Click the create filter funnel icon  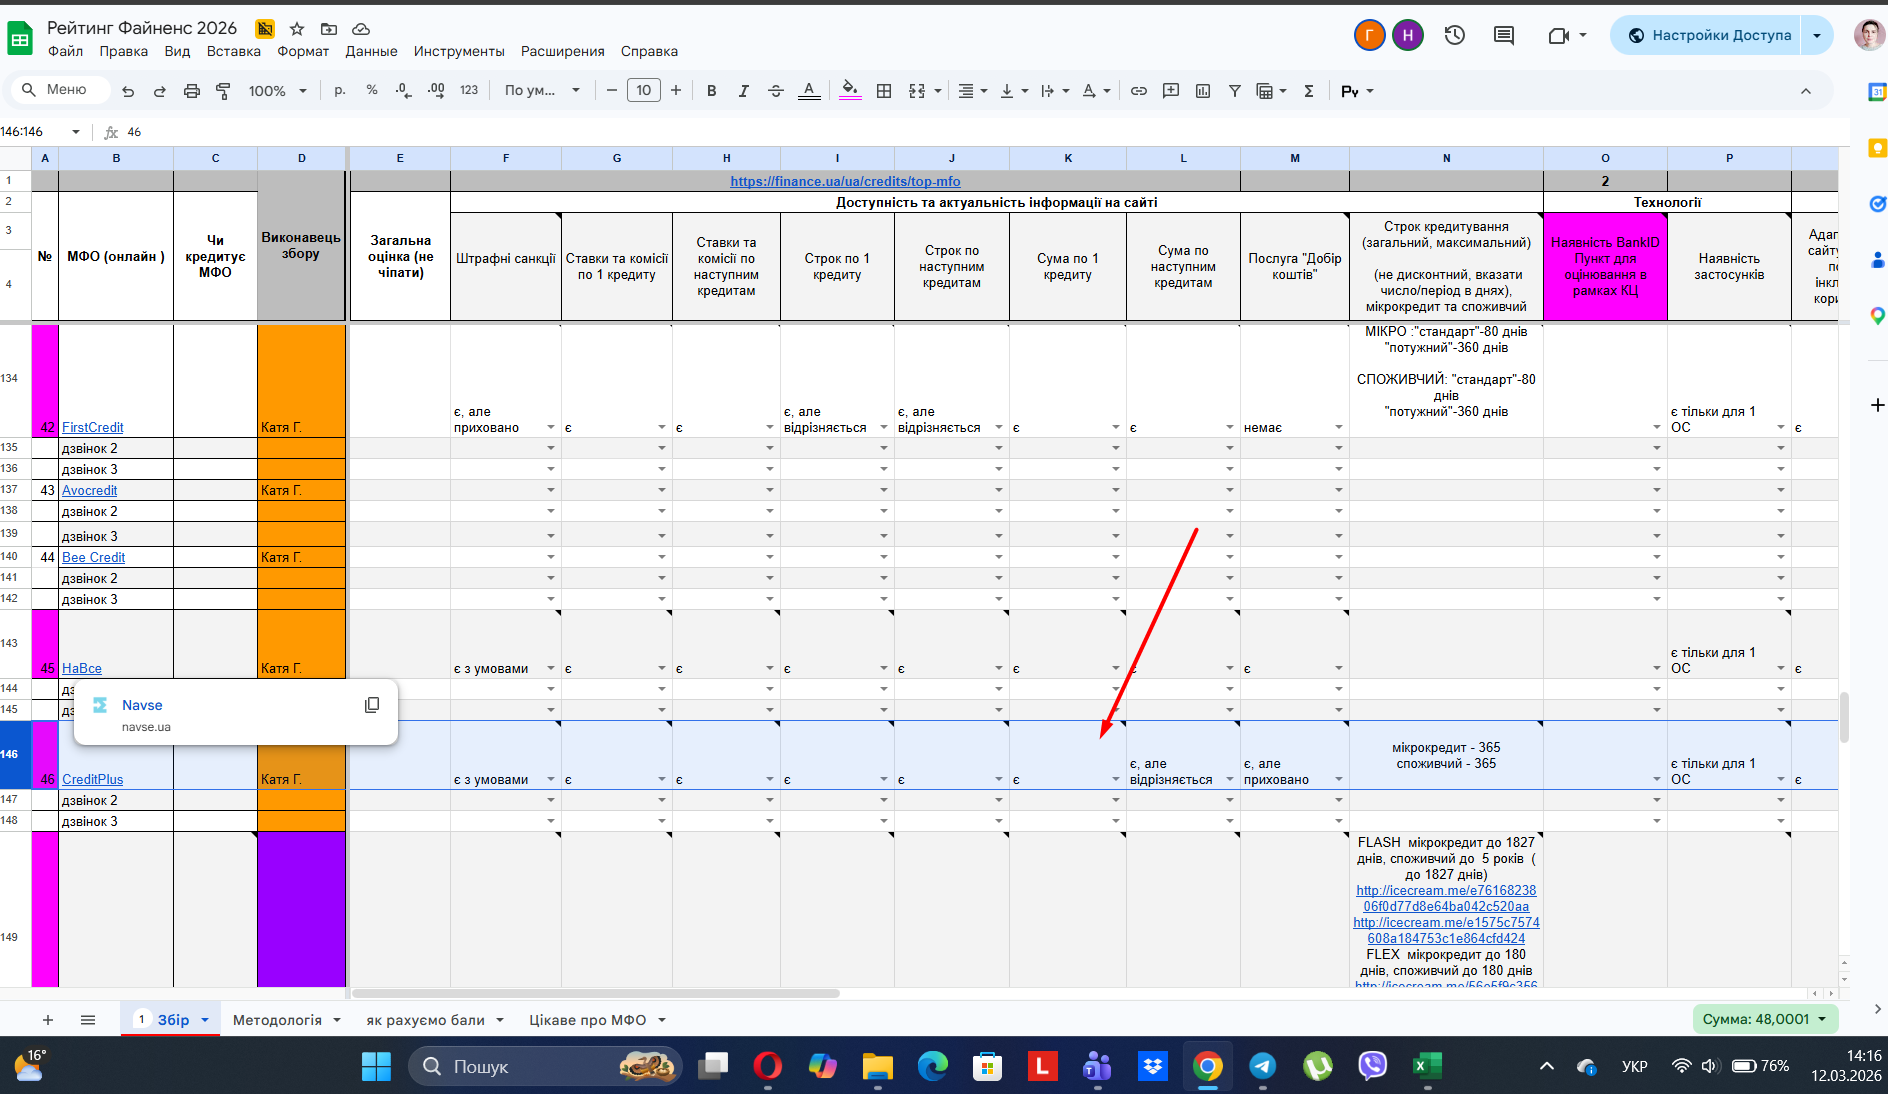pos(1235,91)
